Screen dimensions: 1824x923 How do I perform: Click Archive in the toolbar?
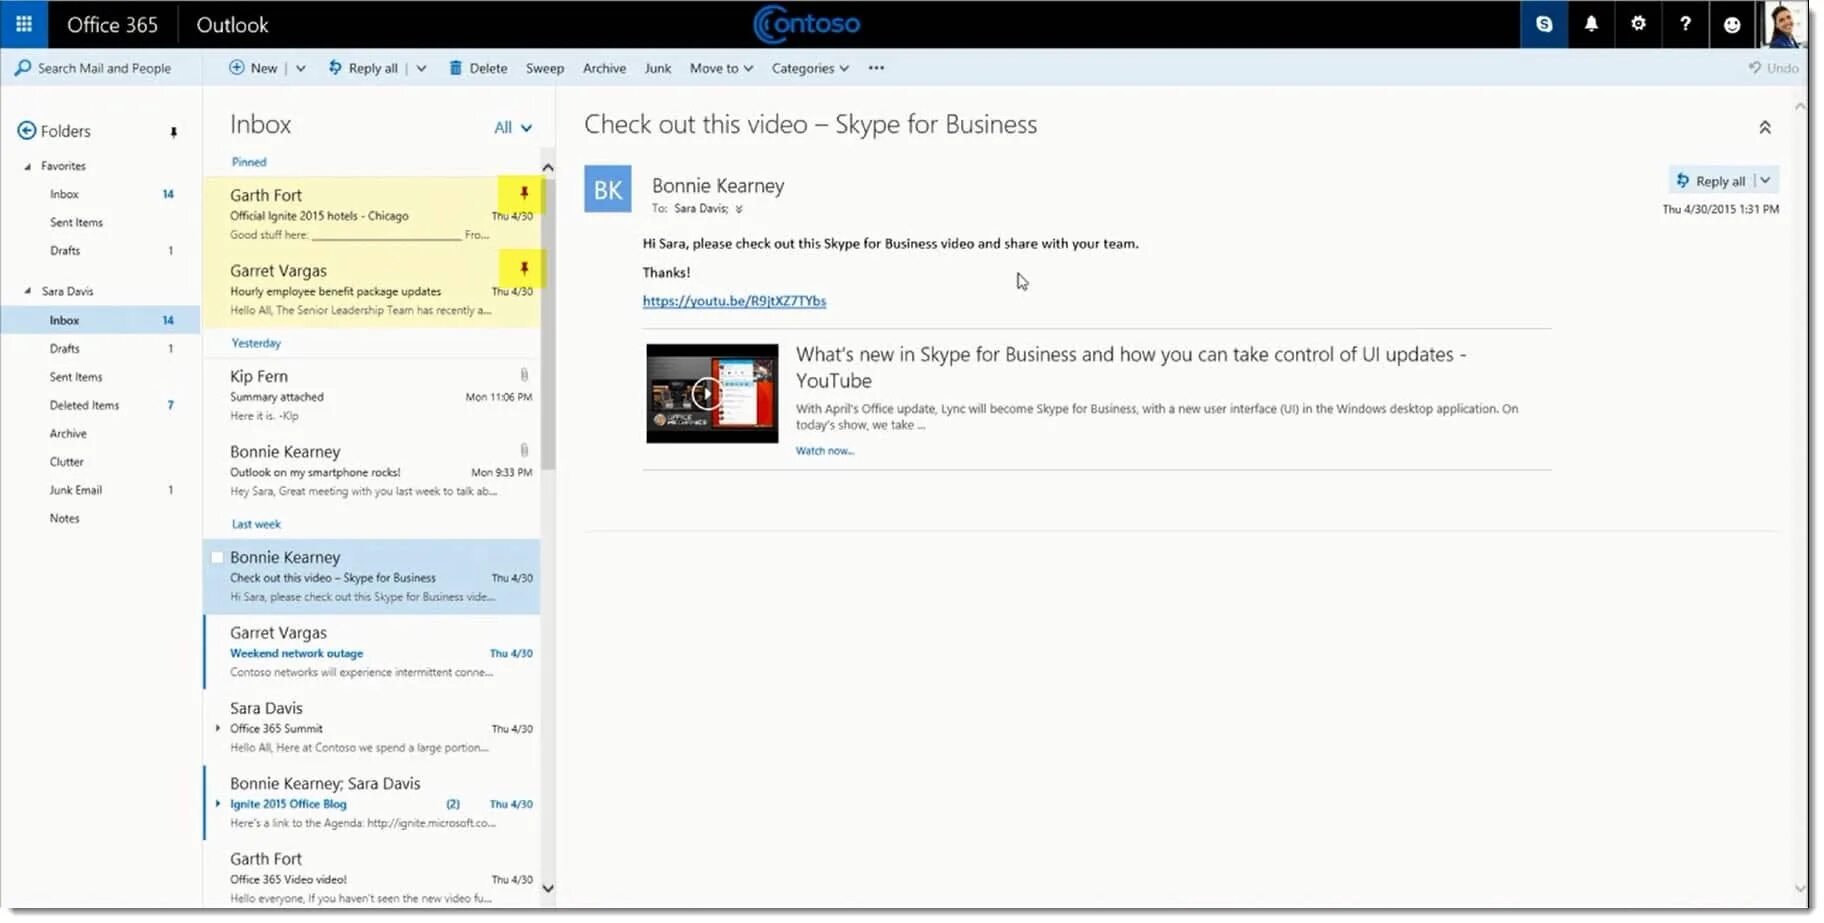tap(604, 68)
